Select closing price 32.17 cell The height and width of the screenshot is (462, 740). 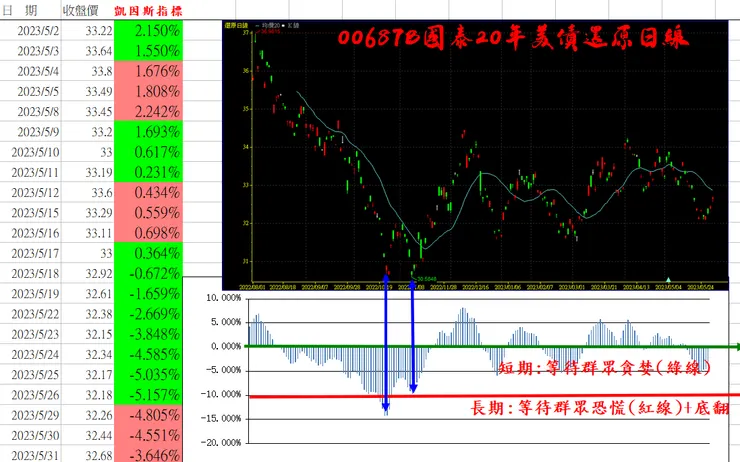[87, 375]
